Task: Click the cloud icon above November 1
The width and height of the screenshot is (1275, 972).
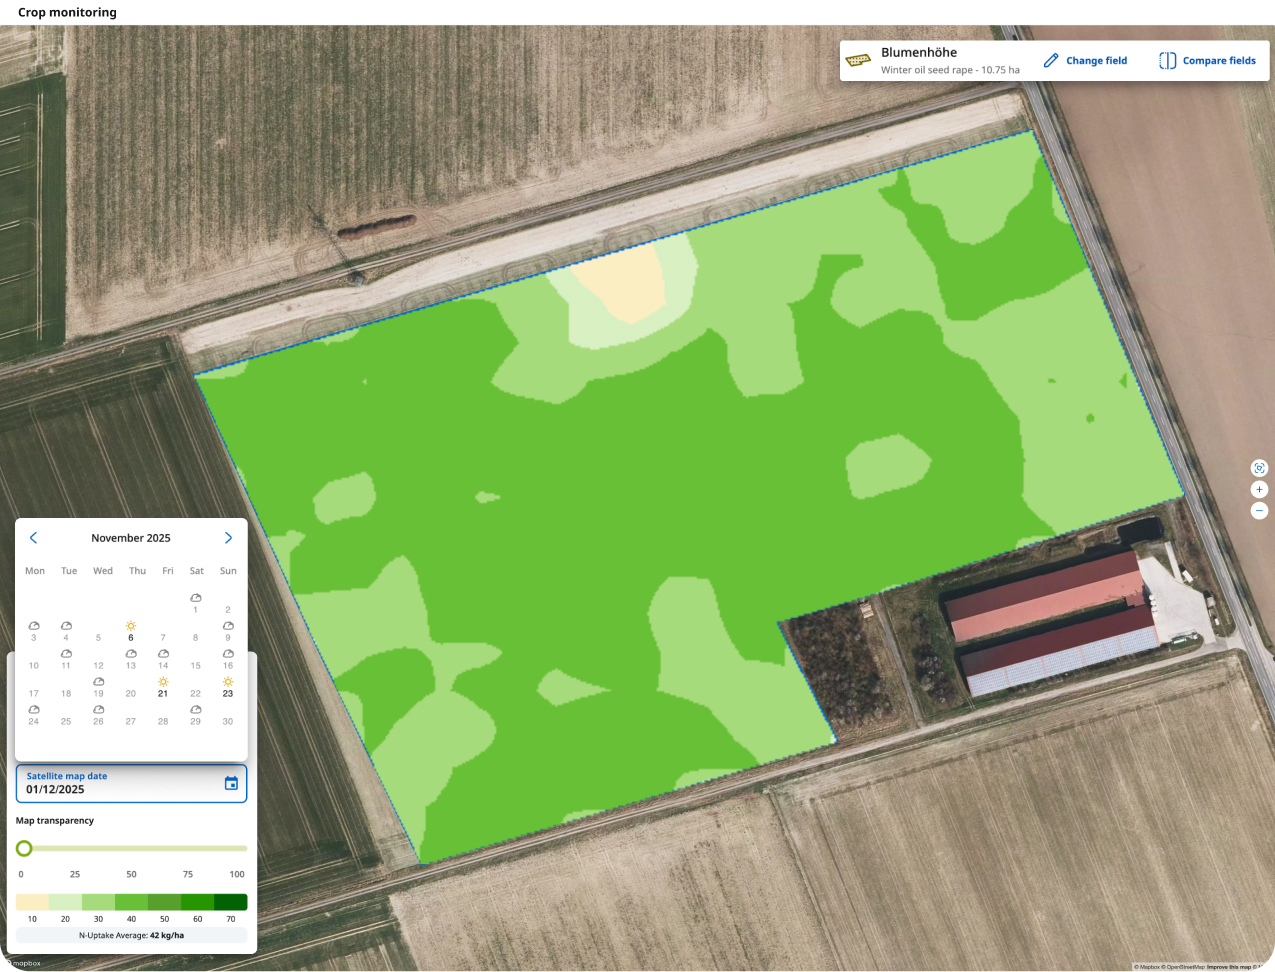Action: coord(196,598)
